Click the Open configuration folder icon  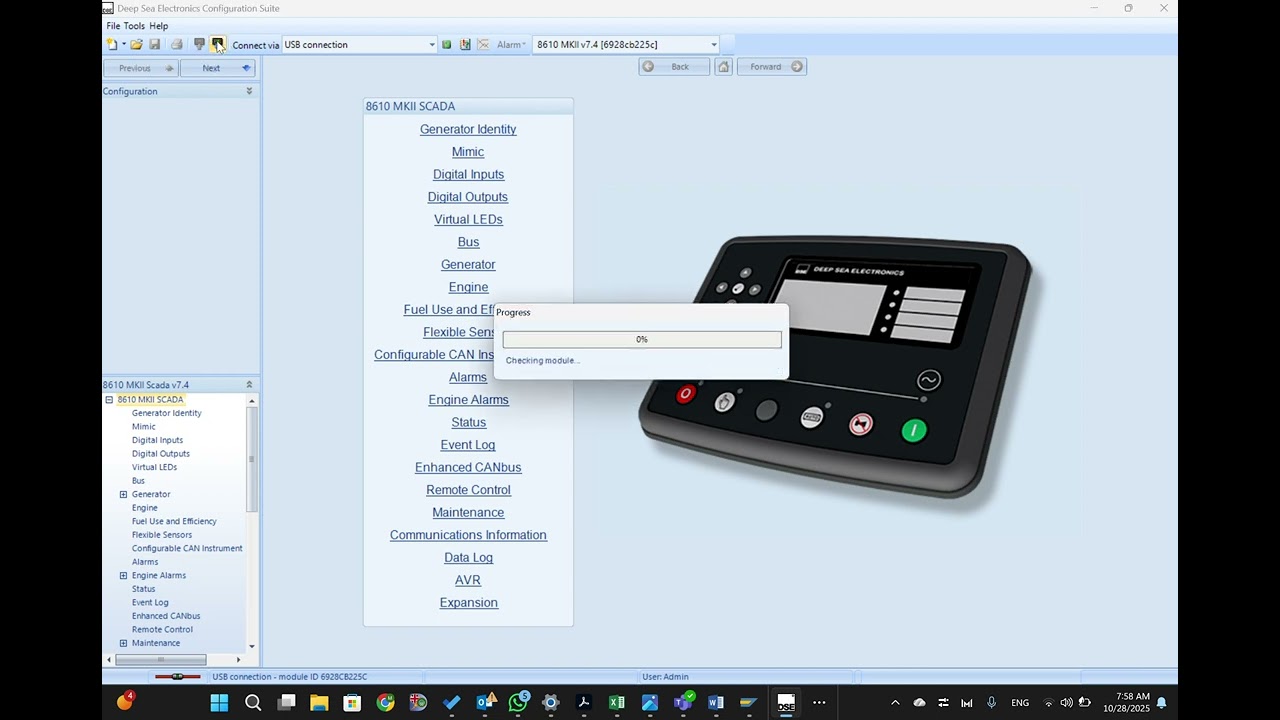point(136,44)
